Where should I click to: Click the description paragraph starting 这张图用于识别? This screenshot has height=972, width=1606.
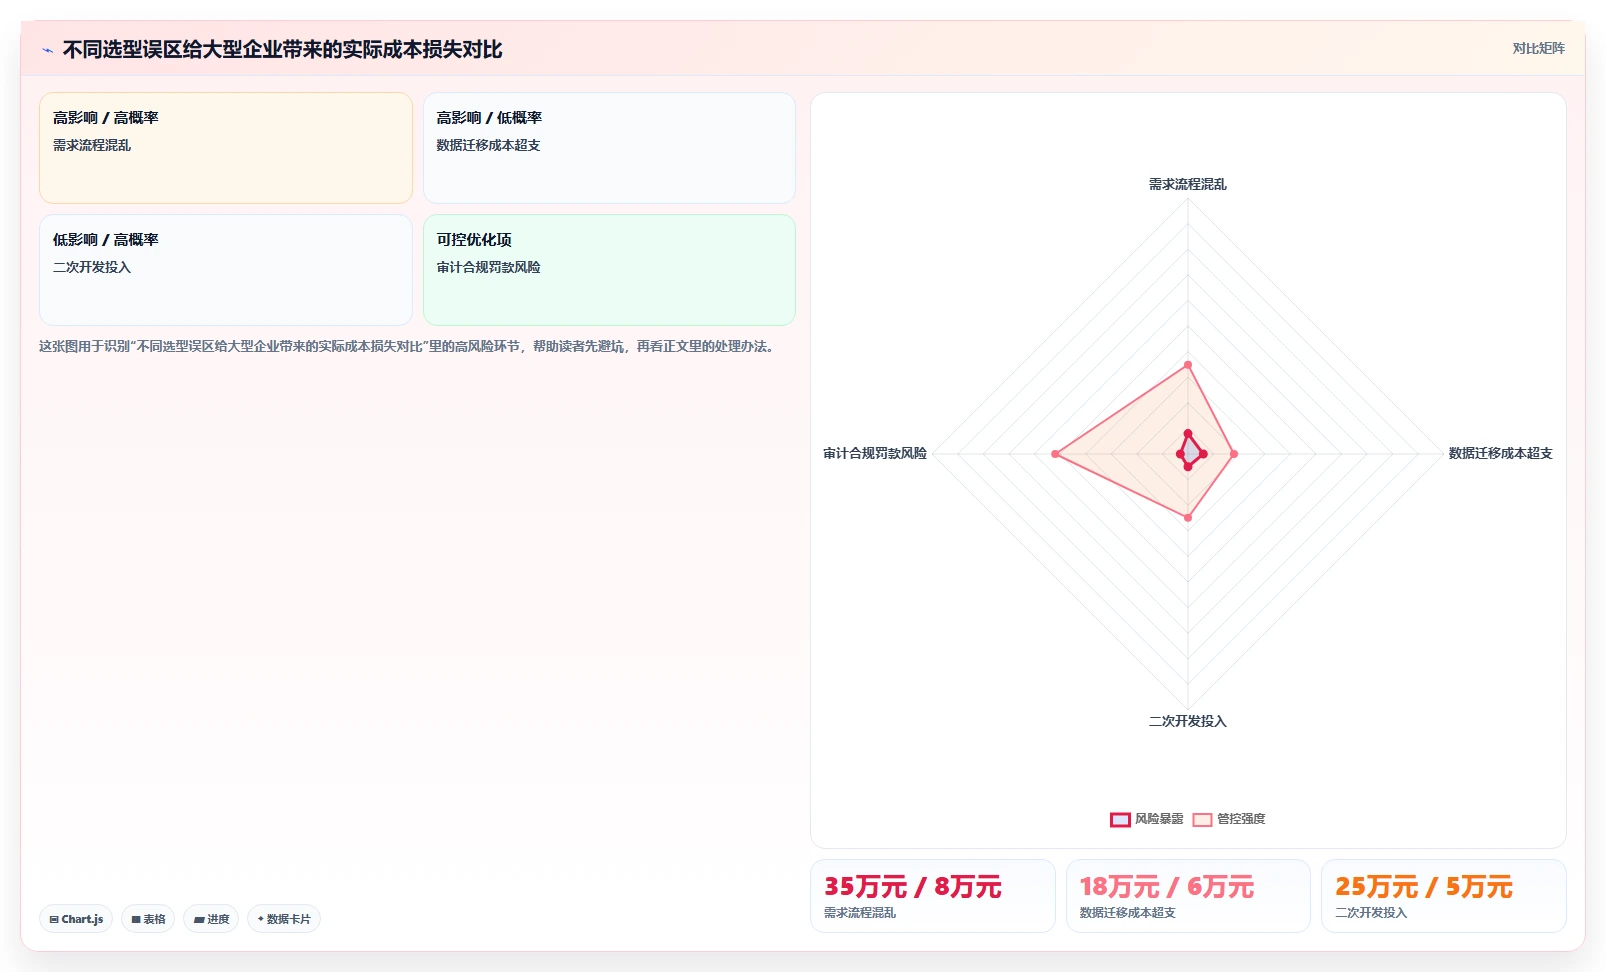(x=409, y=346)
